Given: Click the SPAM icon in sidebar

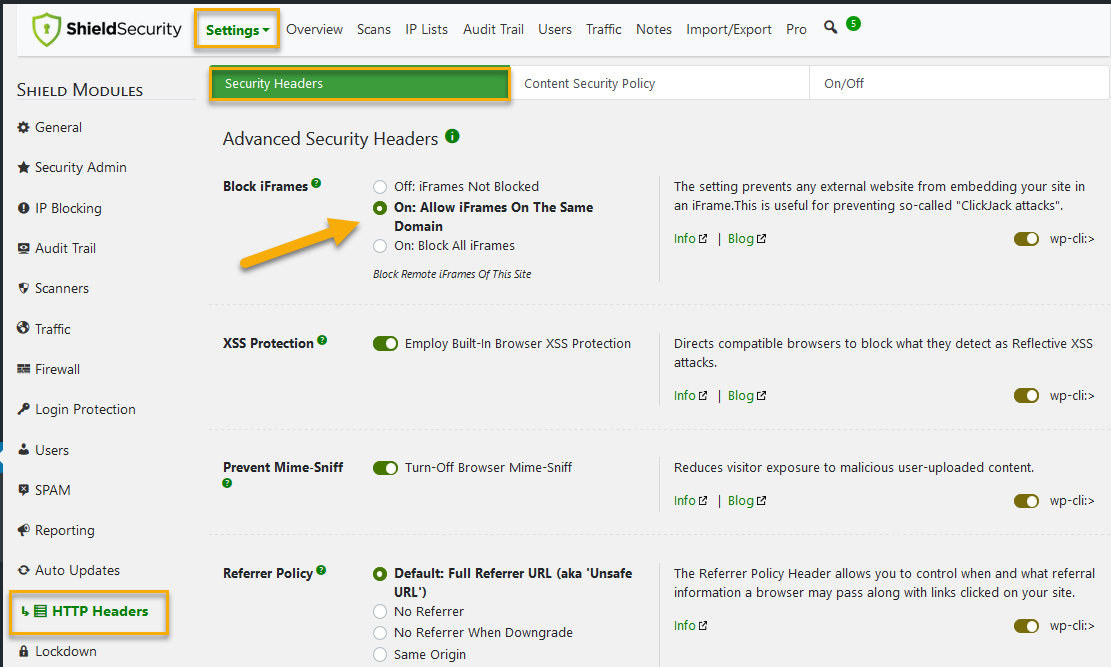Looking at the screenshot, I should [x=23, y=490].
